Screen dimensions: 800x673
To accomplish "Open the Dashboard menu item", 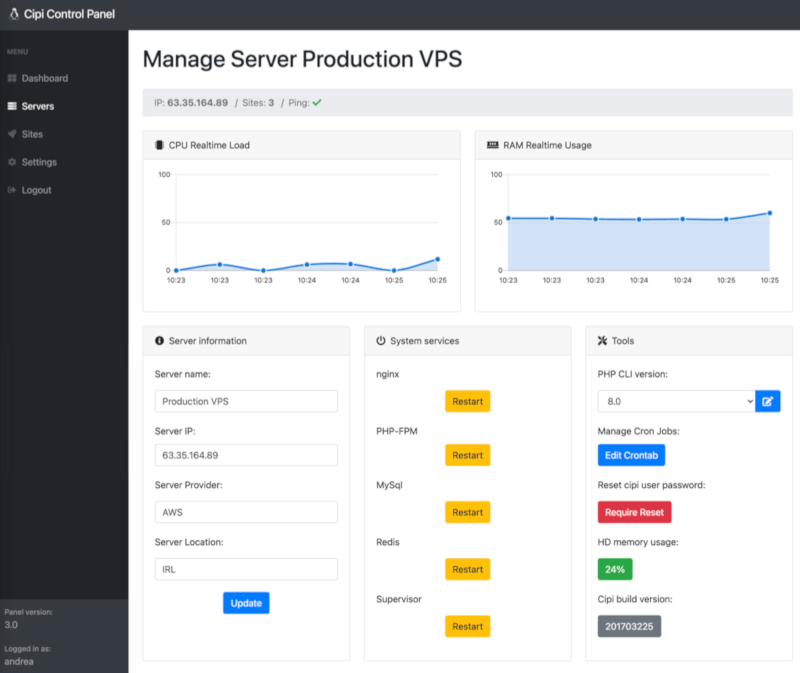I will (x=44, y=78).
